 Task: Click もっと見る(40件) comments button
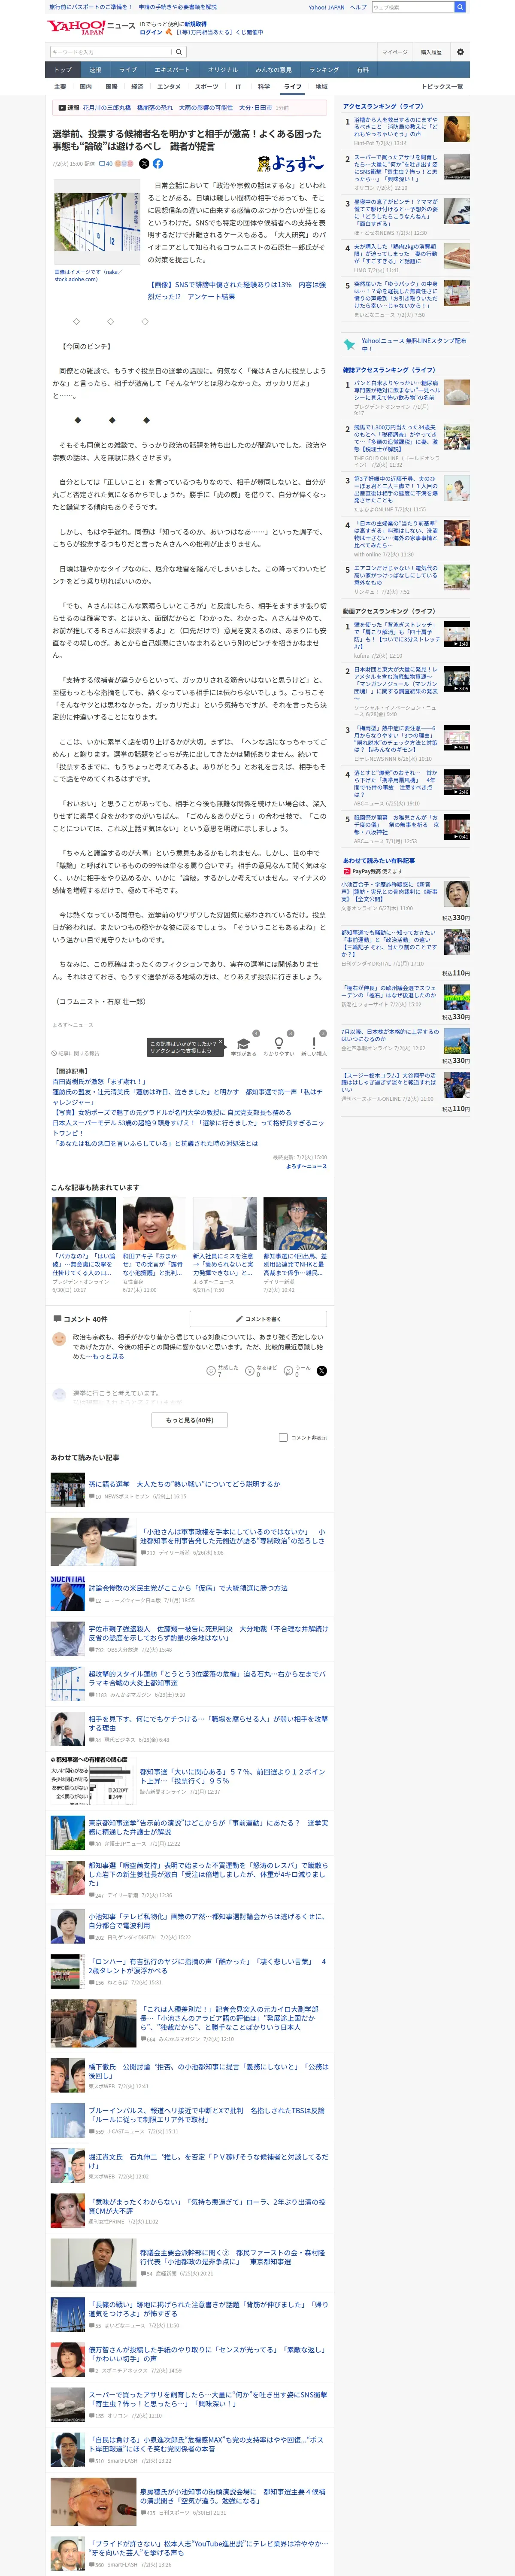[x=190, y=1420]
